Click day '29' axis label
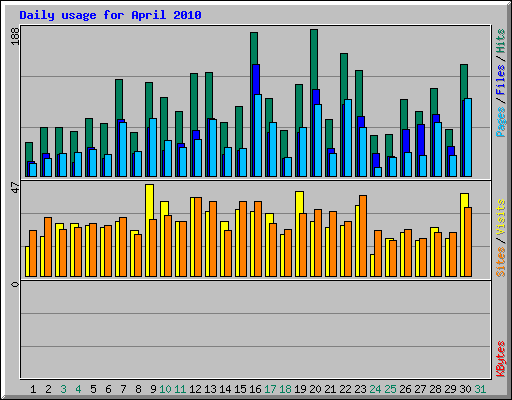The width and height of the screenshot is (512, 400). pyautogui.click(x=450, y=389)
